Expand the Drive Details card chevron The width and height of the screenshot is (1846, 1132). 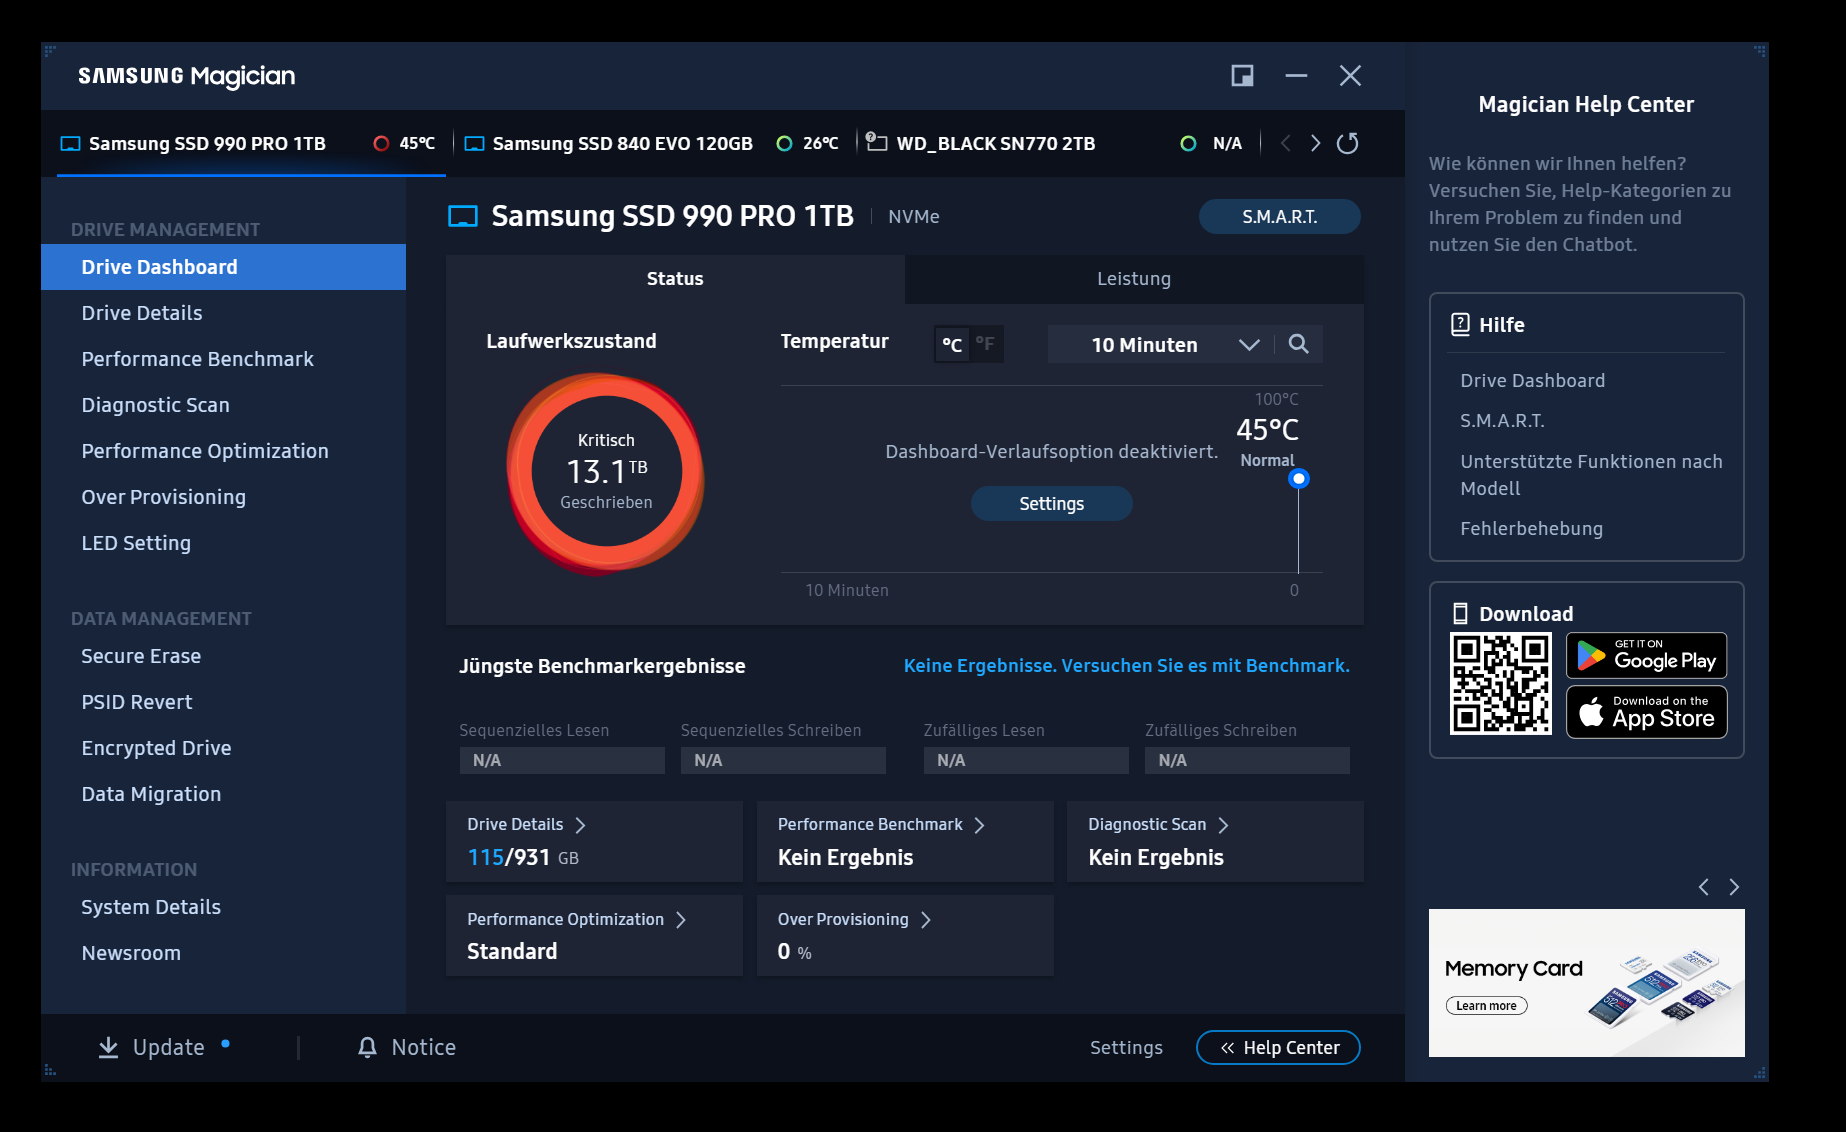tap(581, 825)
